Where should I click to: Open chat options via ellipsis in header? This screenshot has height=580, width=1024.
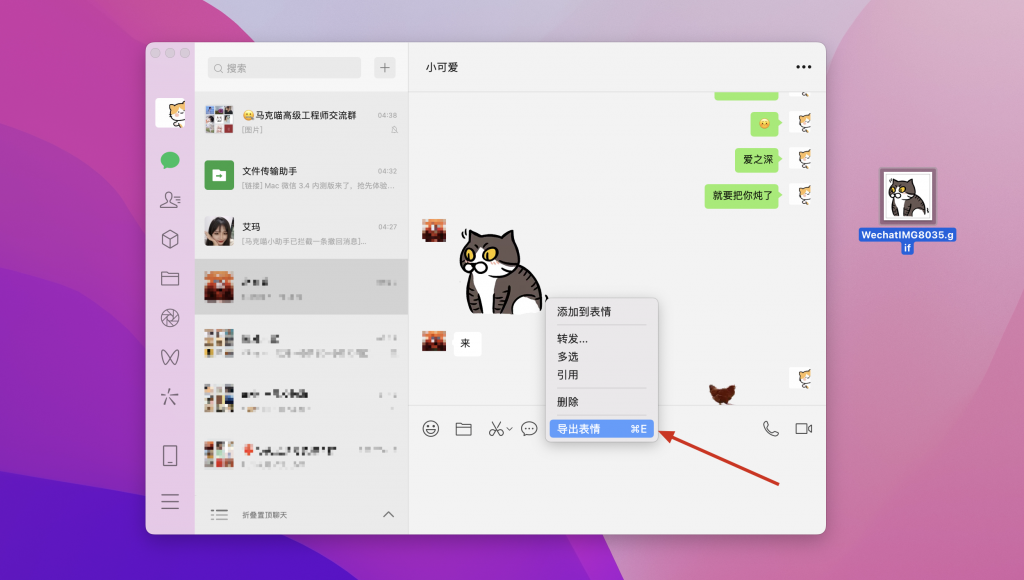pyautogui.click(x=802, y=67)
